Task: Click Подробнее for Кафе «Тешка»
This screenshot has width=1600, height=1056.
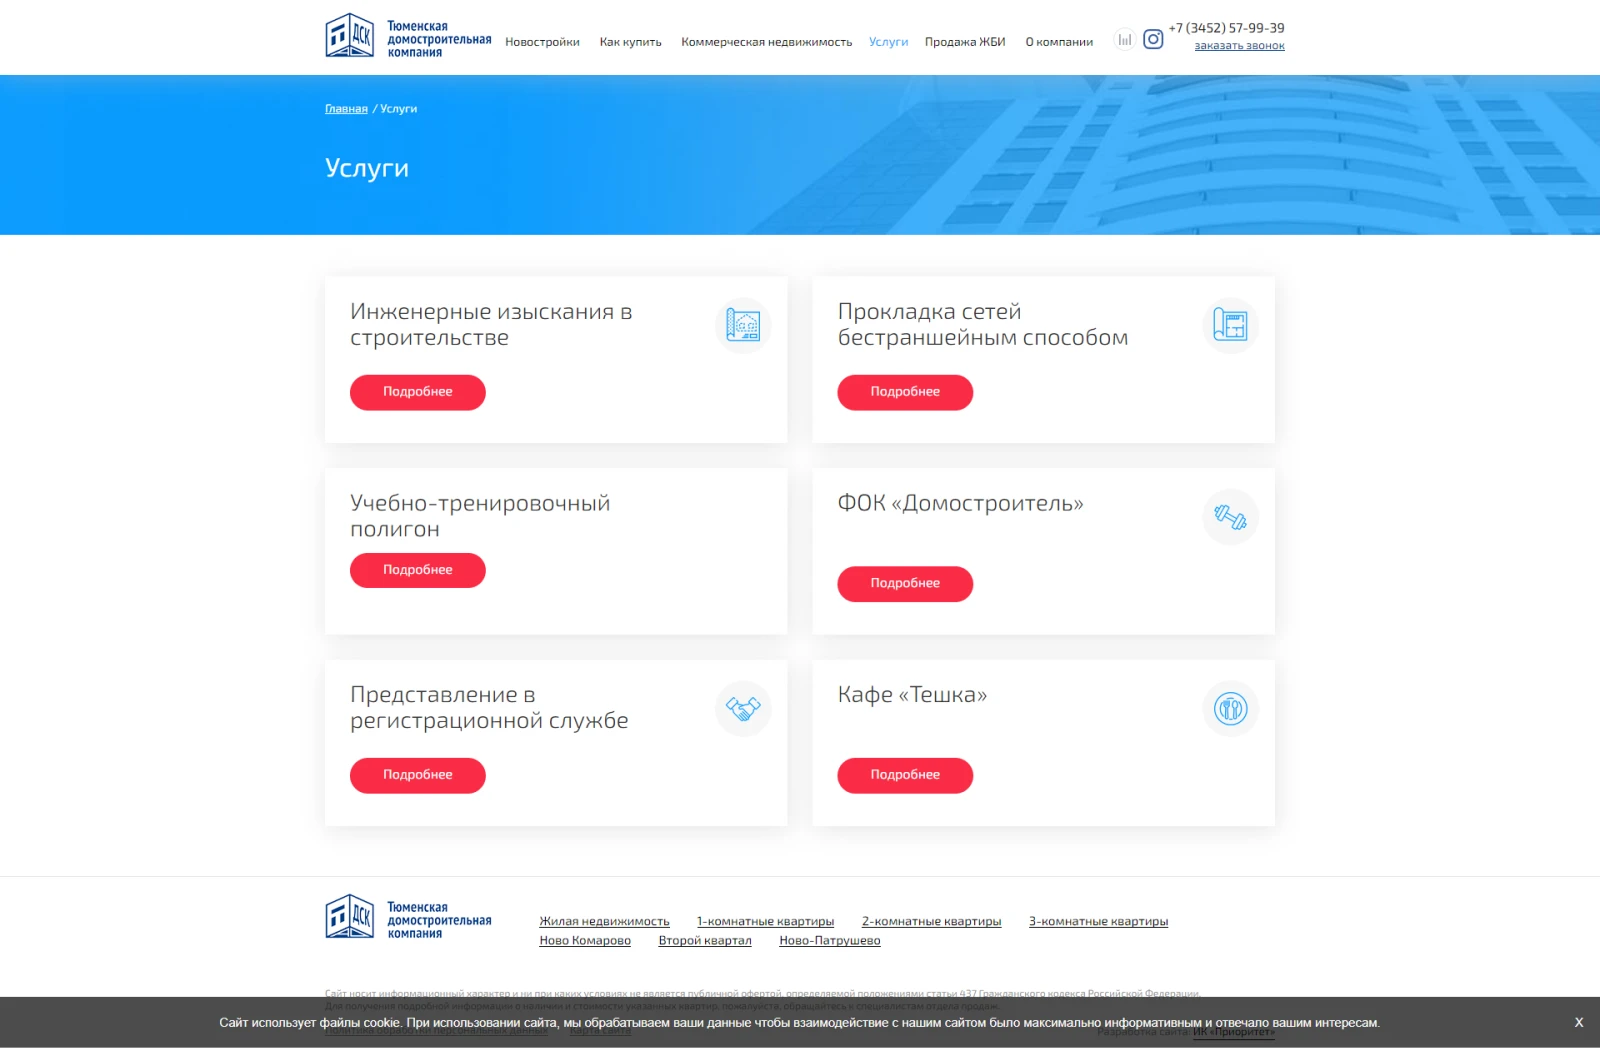Action: coord(905,775)
